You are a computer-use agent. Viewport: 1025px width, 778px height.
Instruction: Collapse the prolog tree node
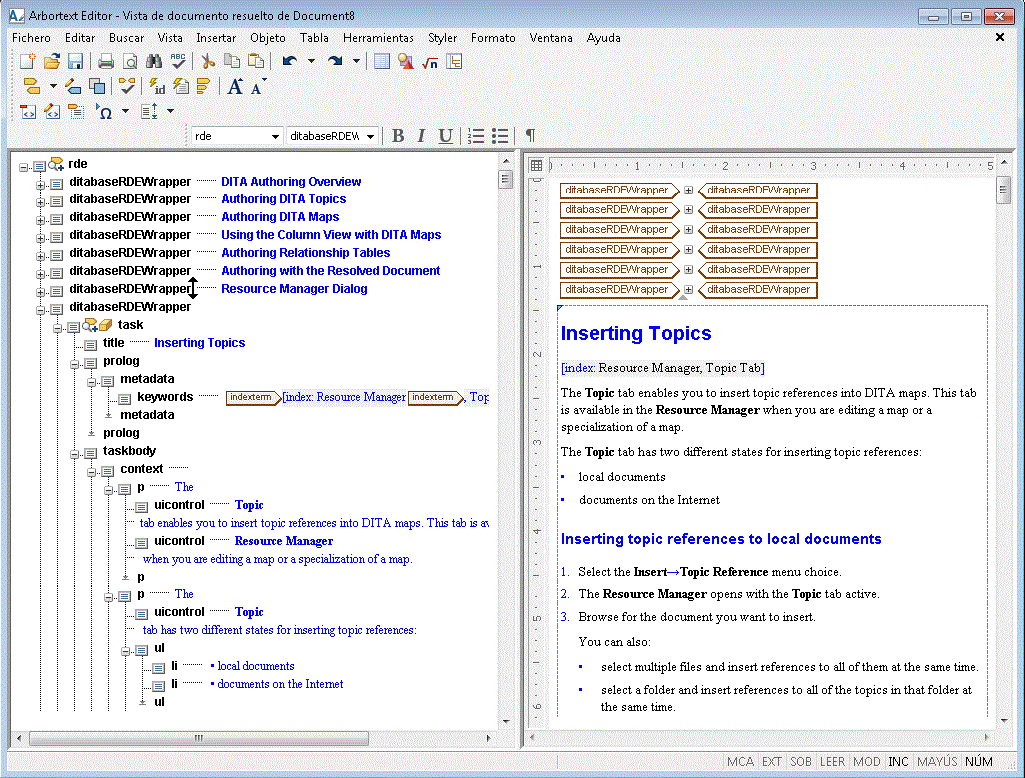pyautogui.click(x=75, y=364)
